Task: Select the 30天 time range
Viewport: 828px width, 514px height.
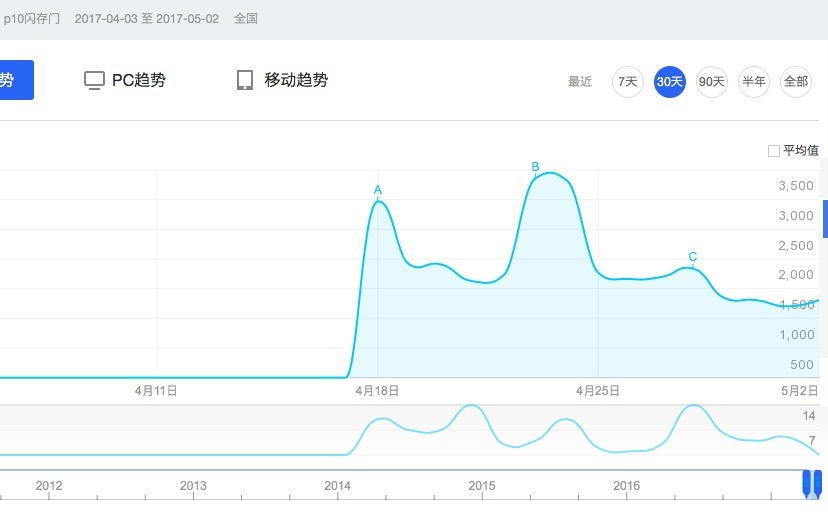Action: click(x=670, y=82)
